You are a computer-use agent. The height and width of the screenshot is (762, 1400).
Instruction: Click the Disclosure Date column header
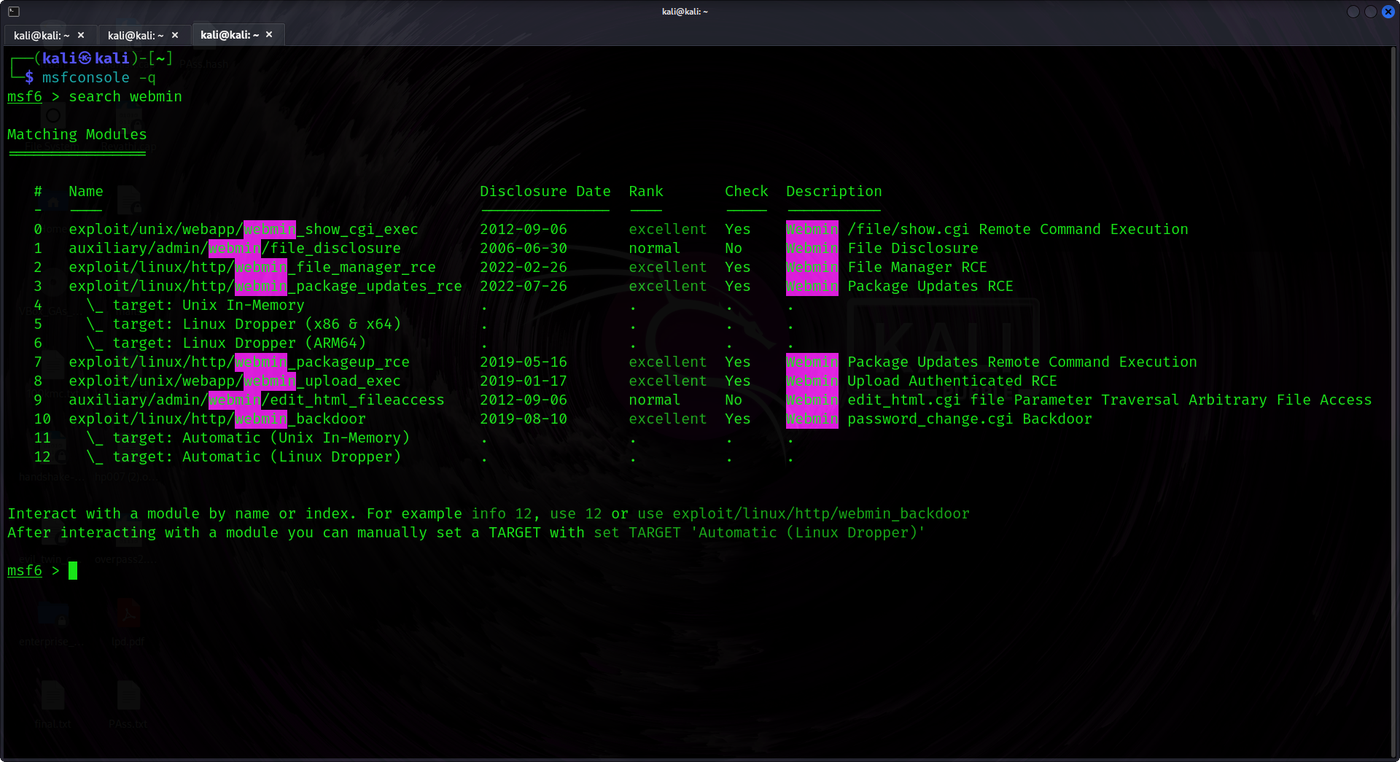point(545,191)
